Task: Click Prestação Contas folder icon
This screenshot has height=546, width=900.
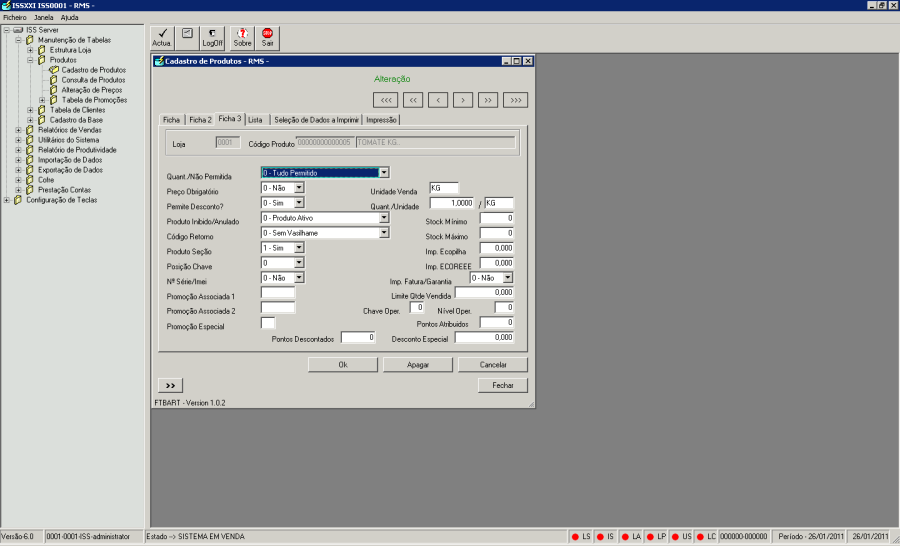Action: (x=30, y=190)
